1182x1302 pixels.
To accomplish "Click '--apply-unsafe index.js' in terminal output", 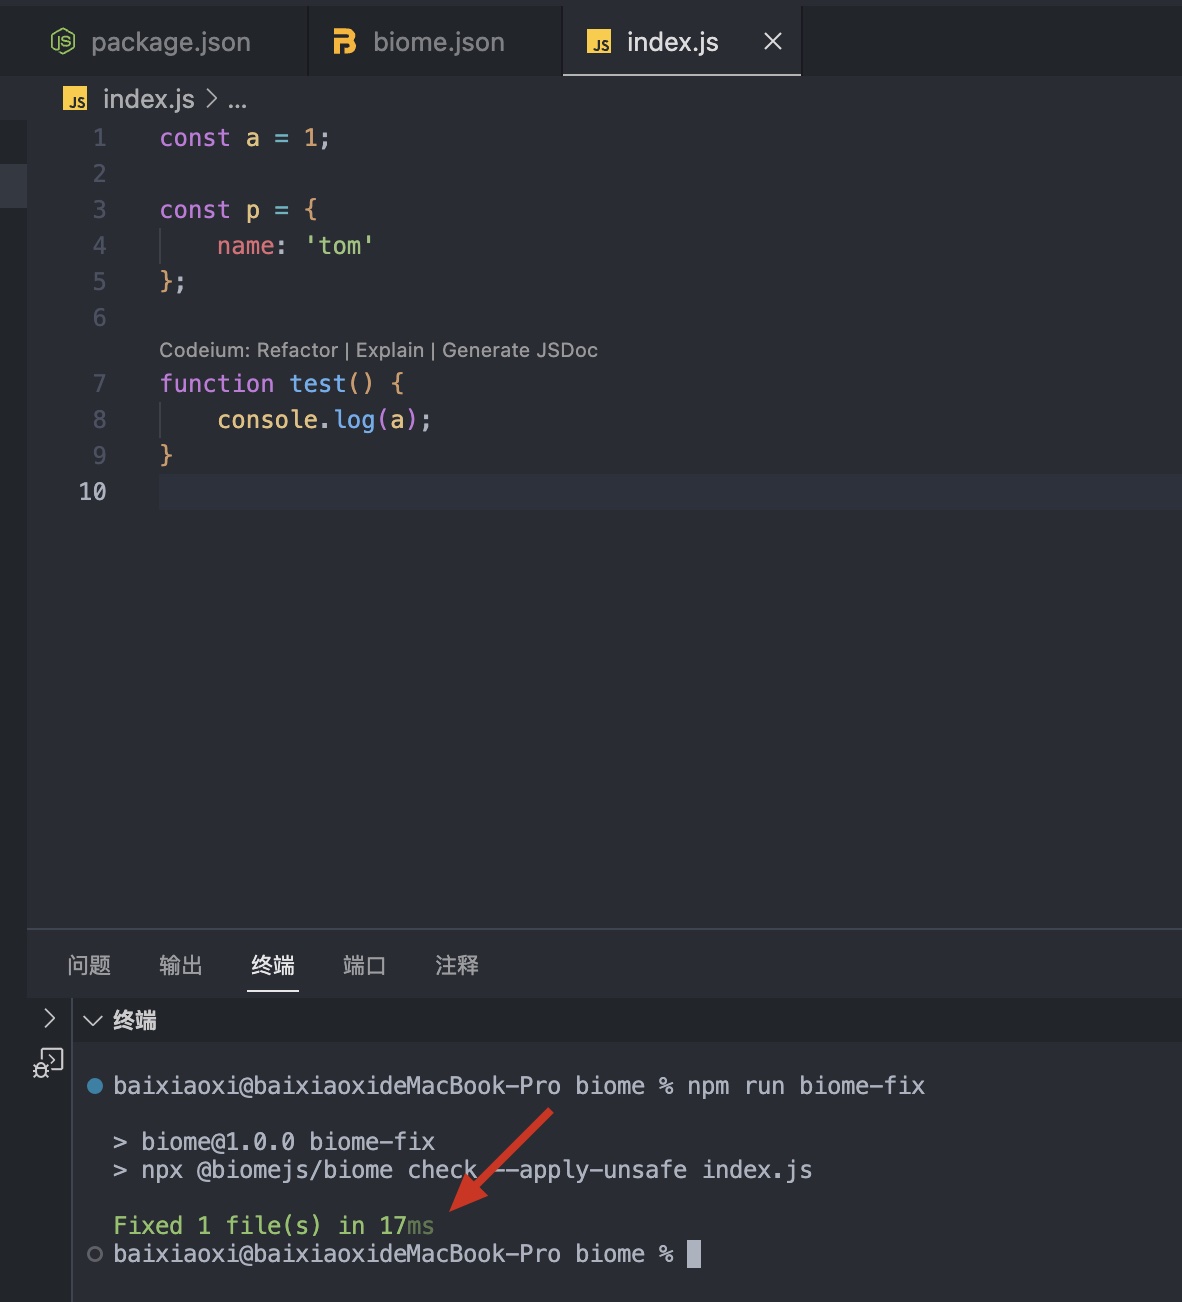I will tap(654, 1170).
